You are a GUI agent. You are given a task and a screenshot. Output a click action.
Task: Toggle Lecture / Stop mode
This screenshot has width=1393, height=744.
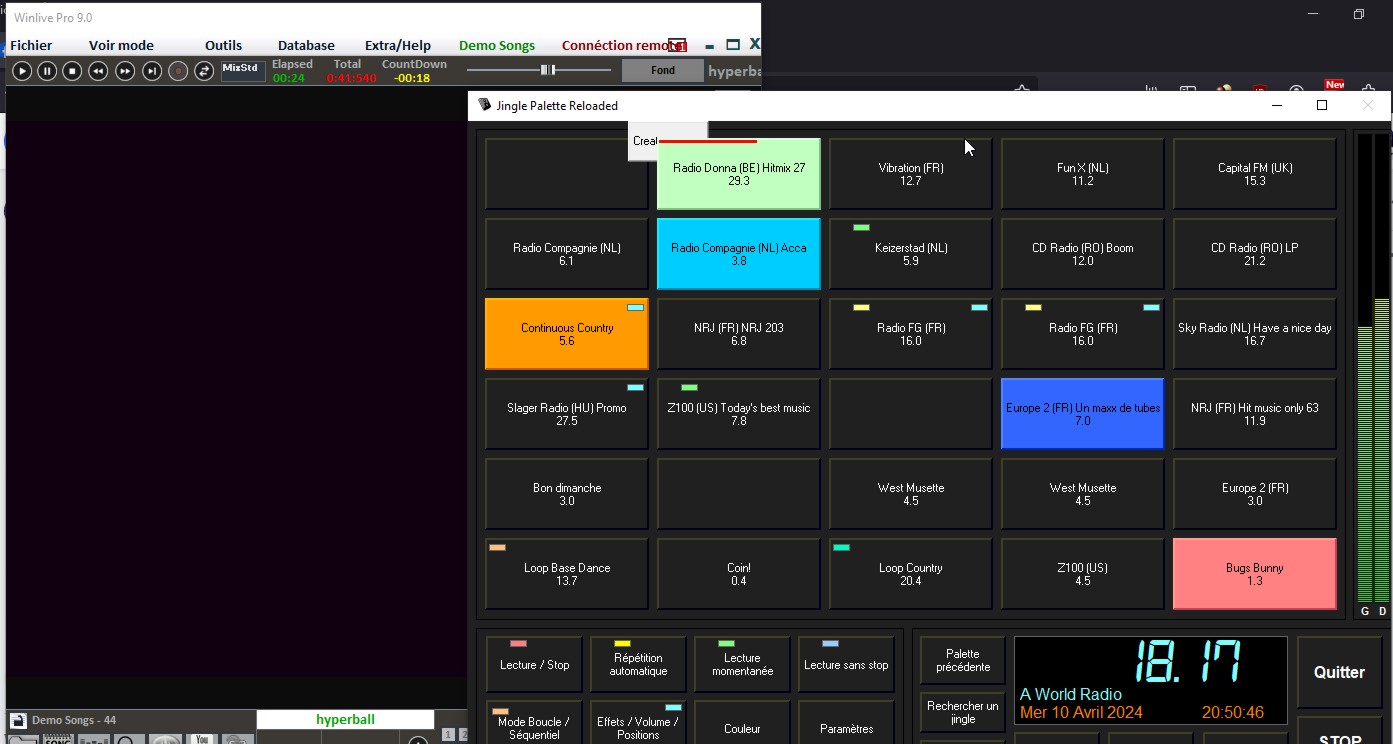pos(534,664)
